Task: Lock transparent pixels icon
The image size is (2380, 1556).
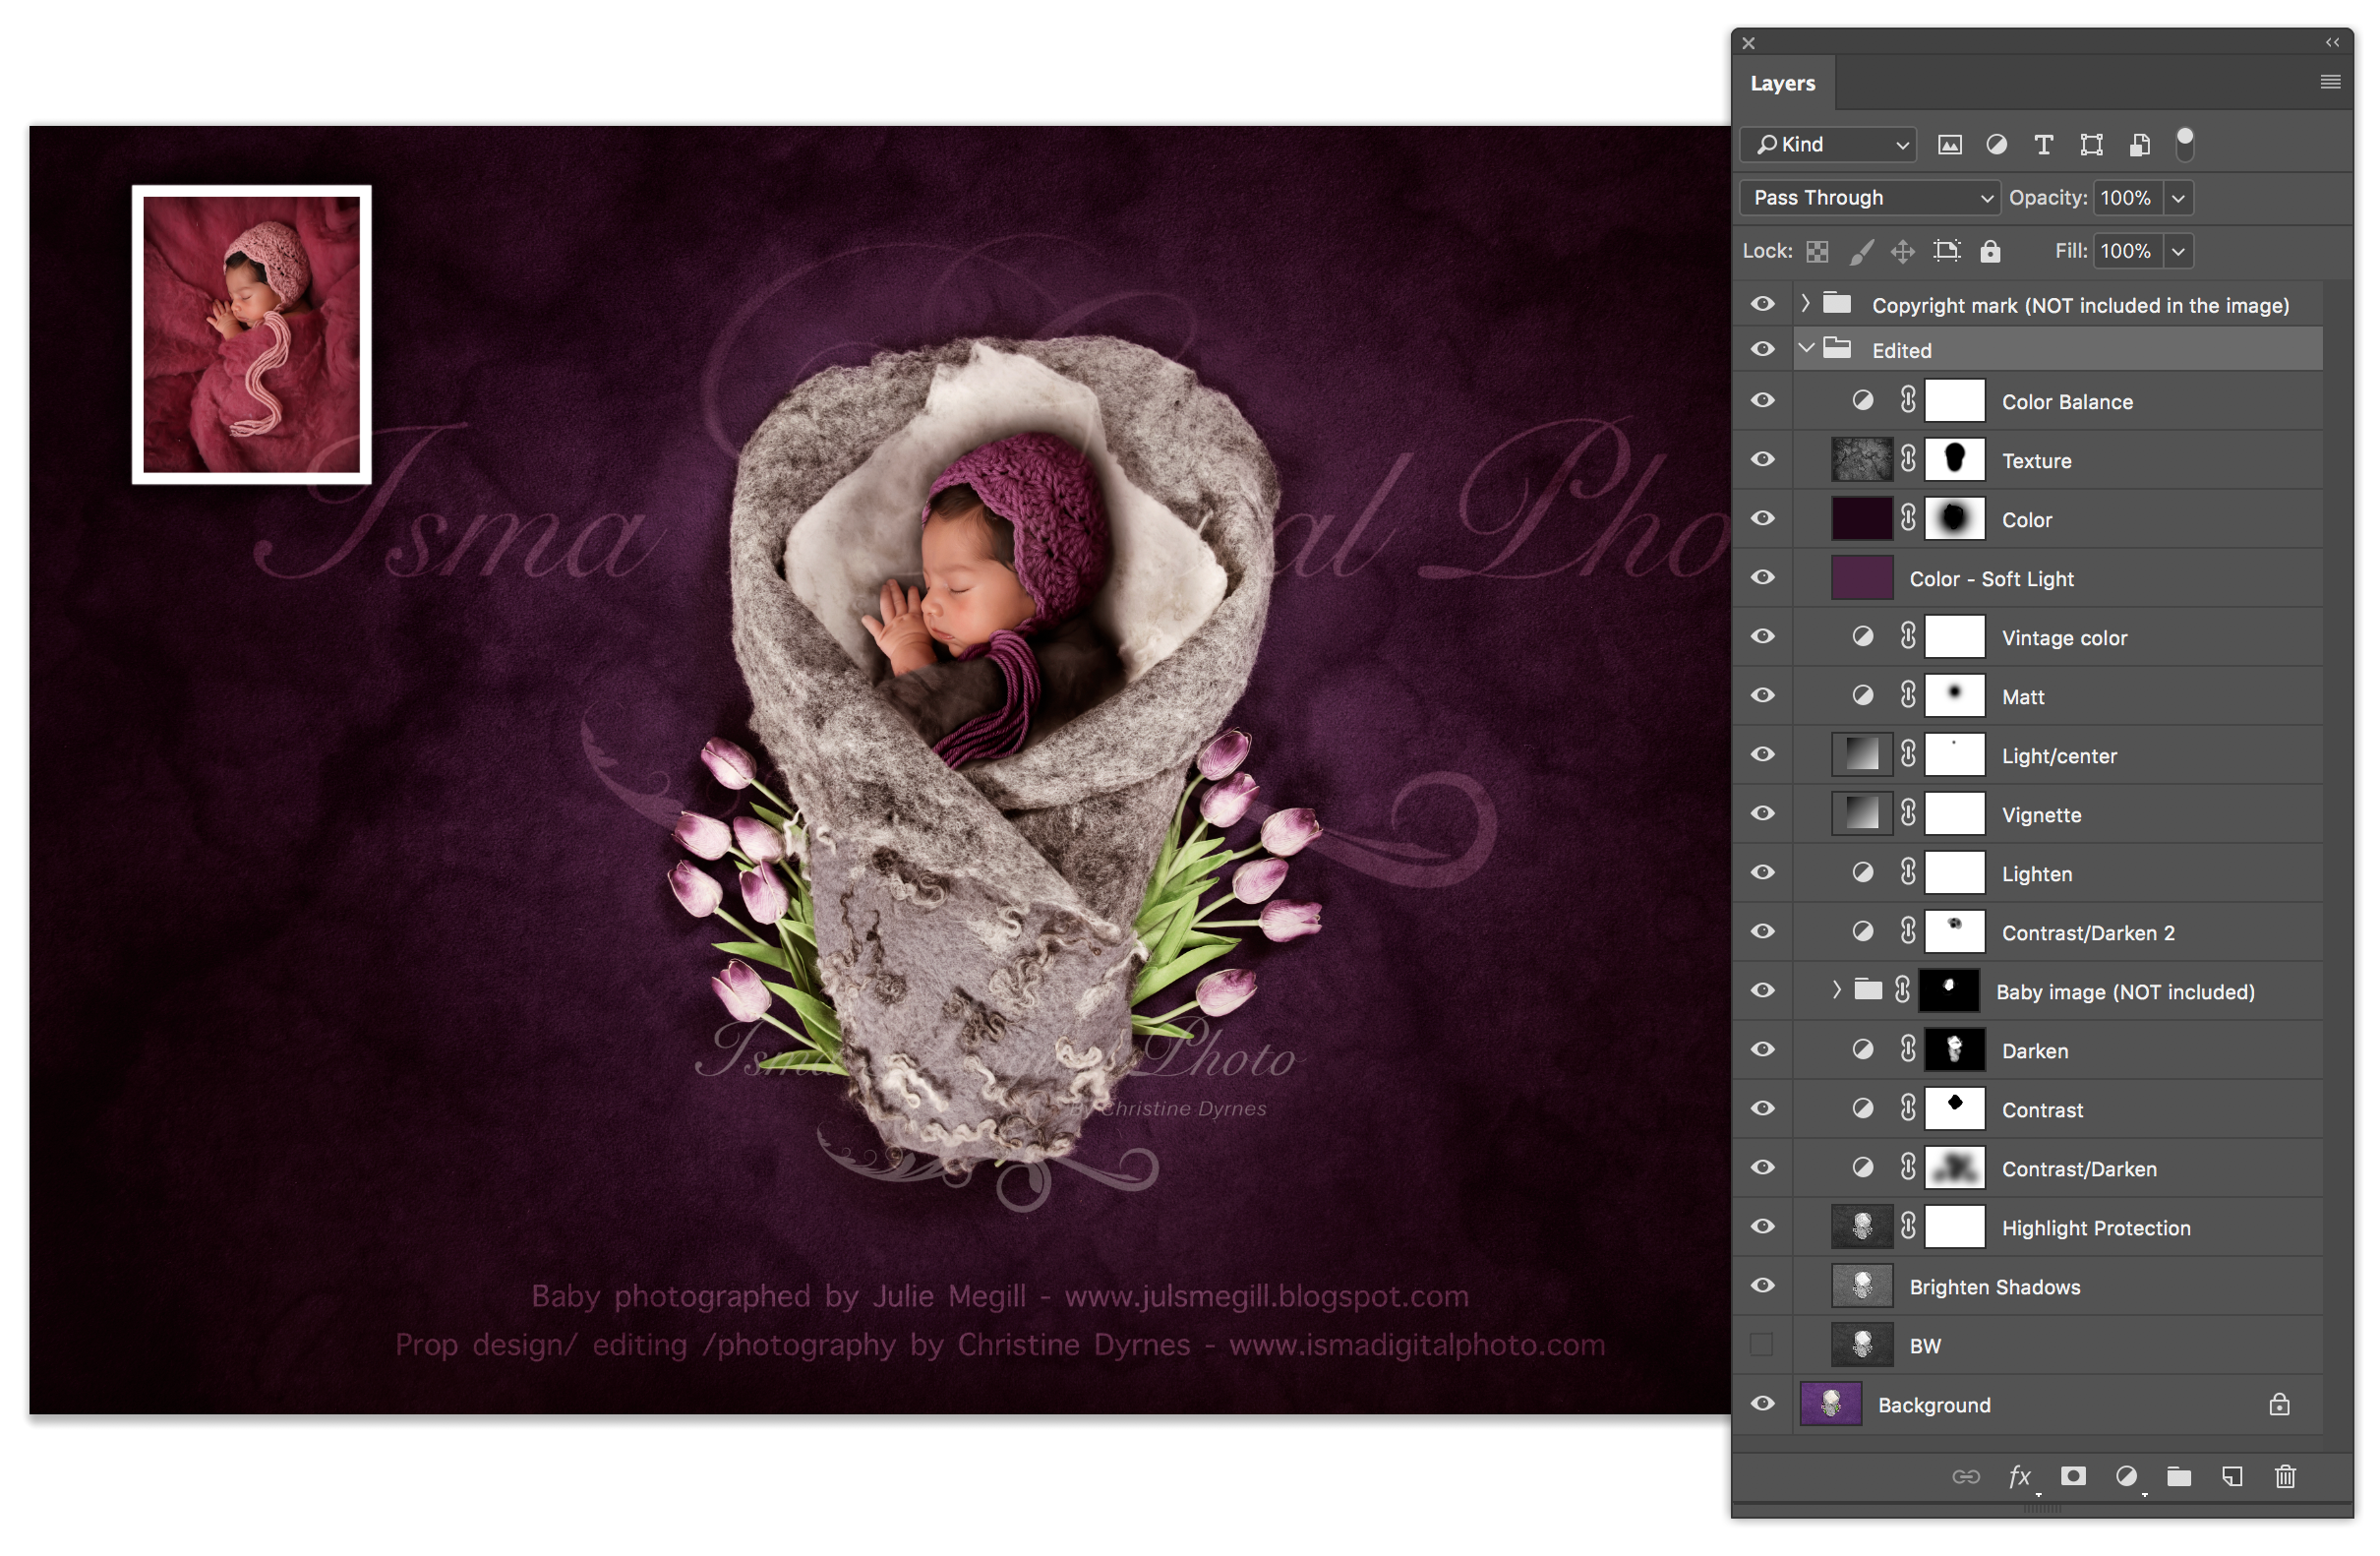Action: pos(1818,252)
